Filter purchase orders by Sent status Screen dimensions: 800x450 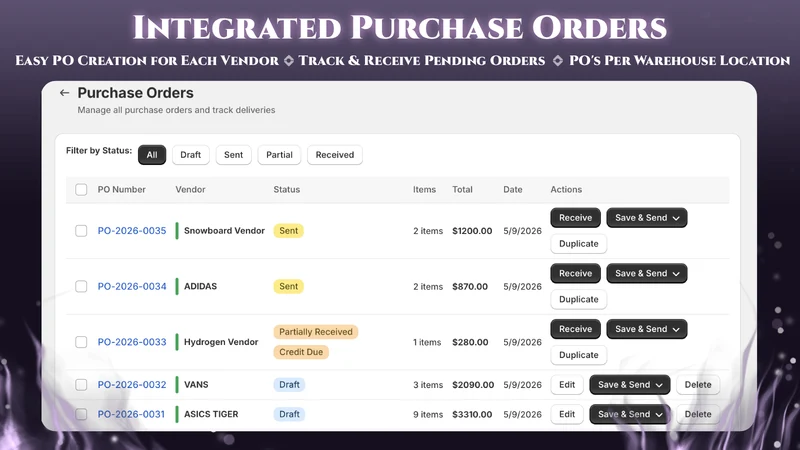tap(234, 155)
